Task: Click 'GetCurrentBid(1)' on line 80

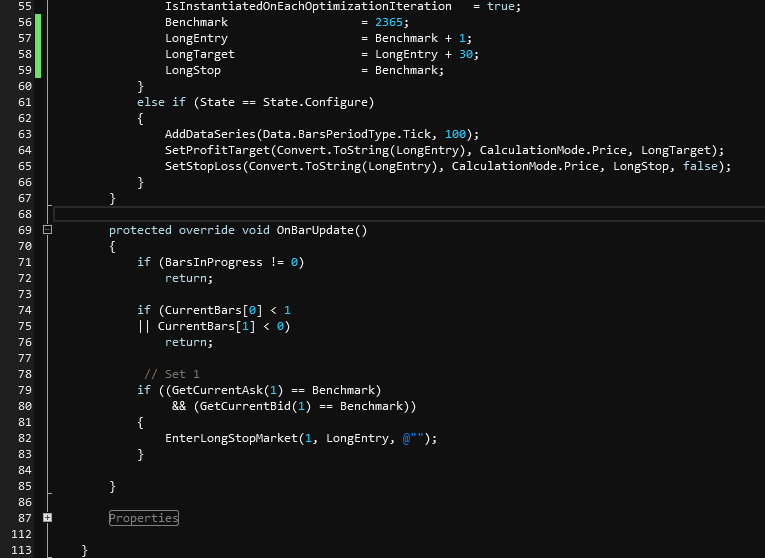Action: click(255, 406)
